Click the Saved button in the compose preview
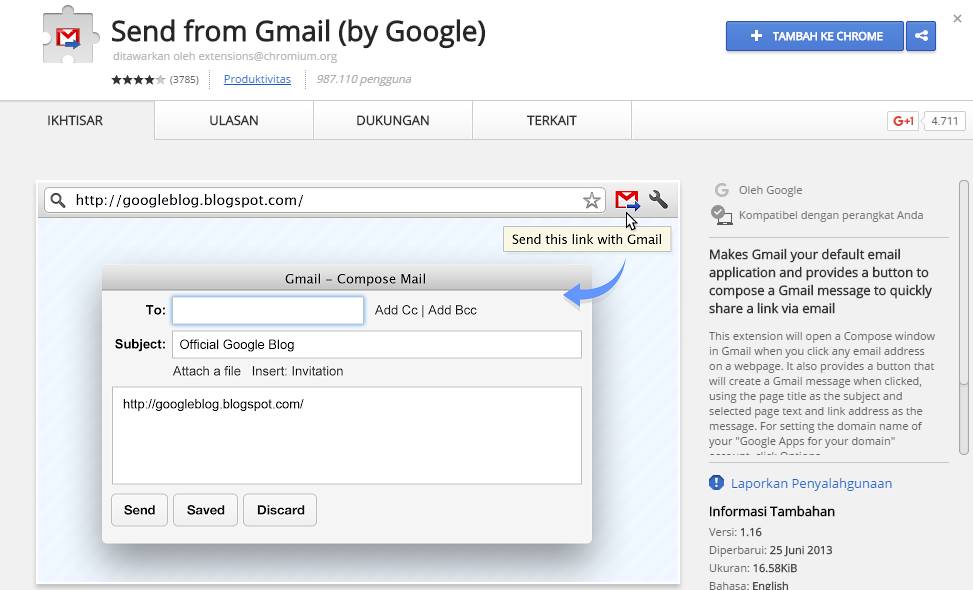This screenshot has height=590, width=973. pyautogui.click(x=205, y=510)
